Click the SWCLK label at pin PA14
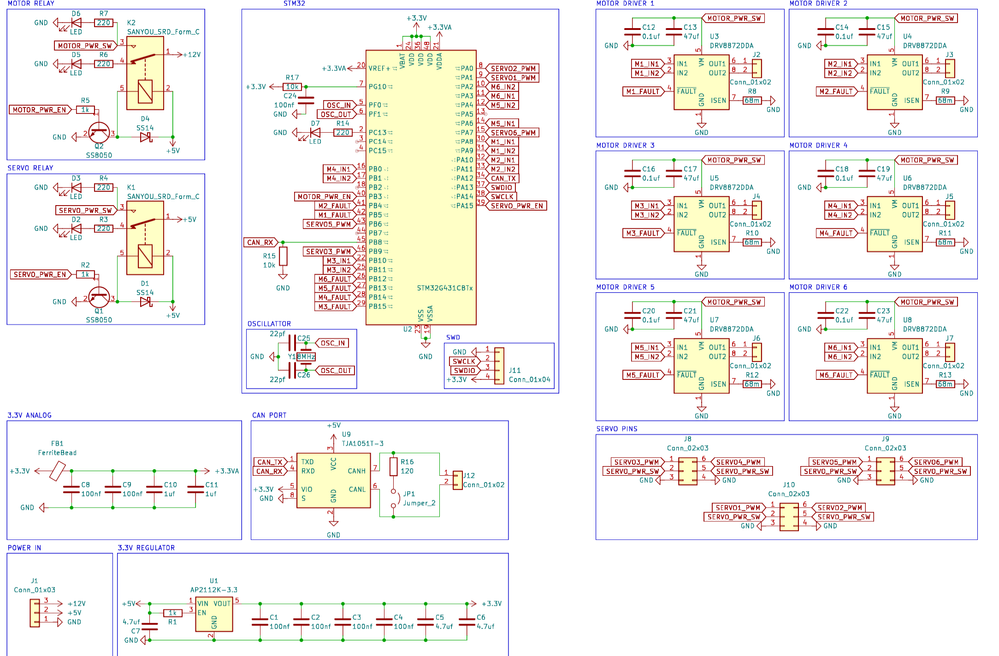999x656 pixels. tap(501, 197)
